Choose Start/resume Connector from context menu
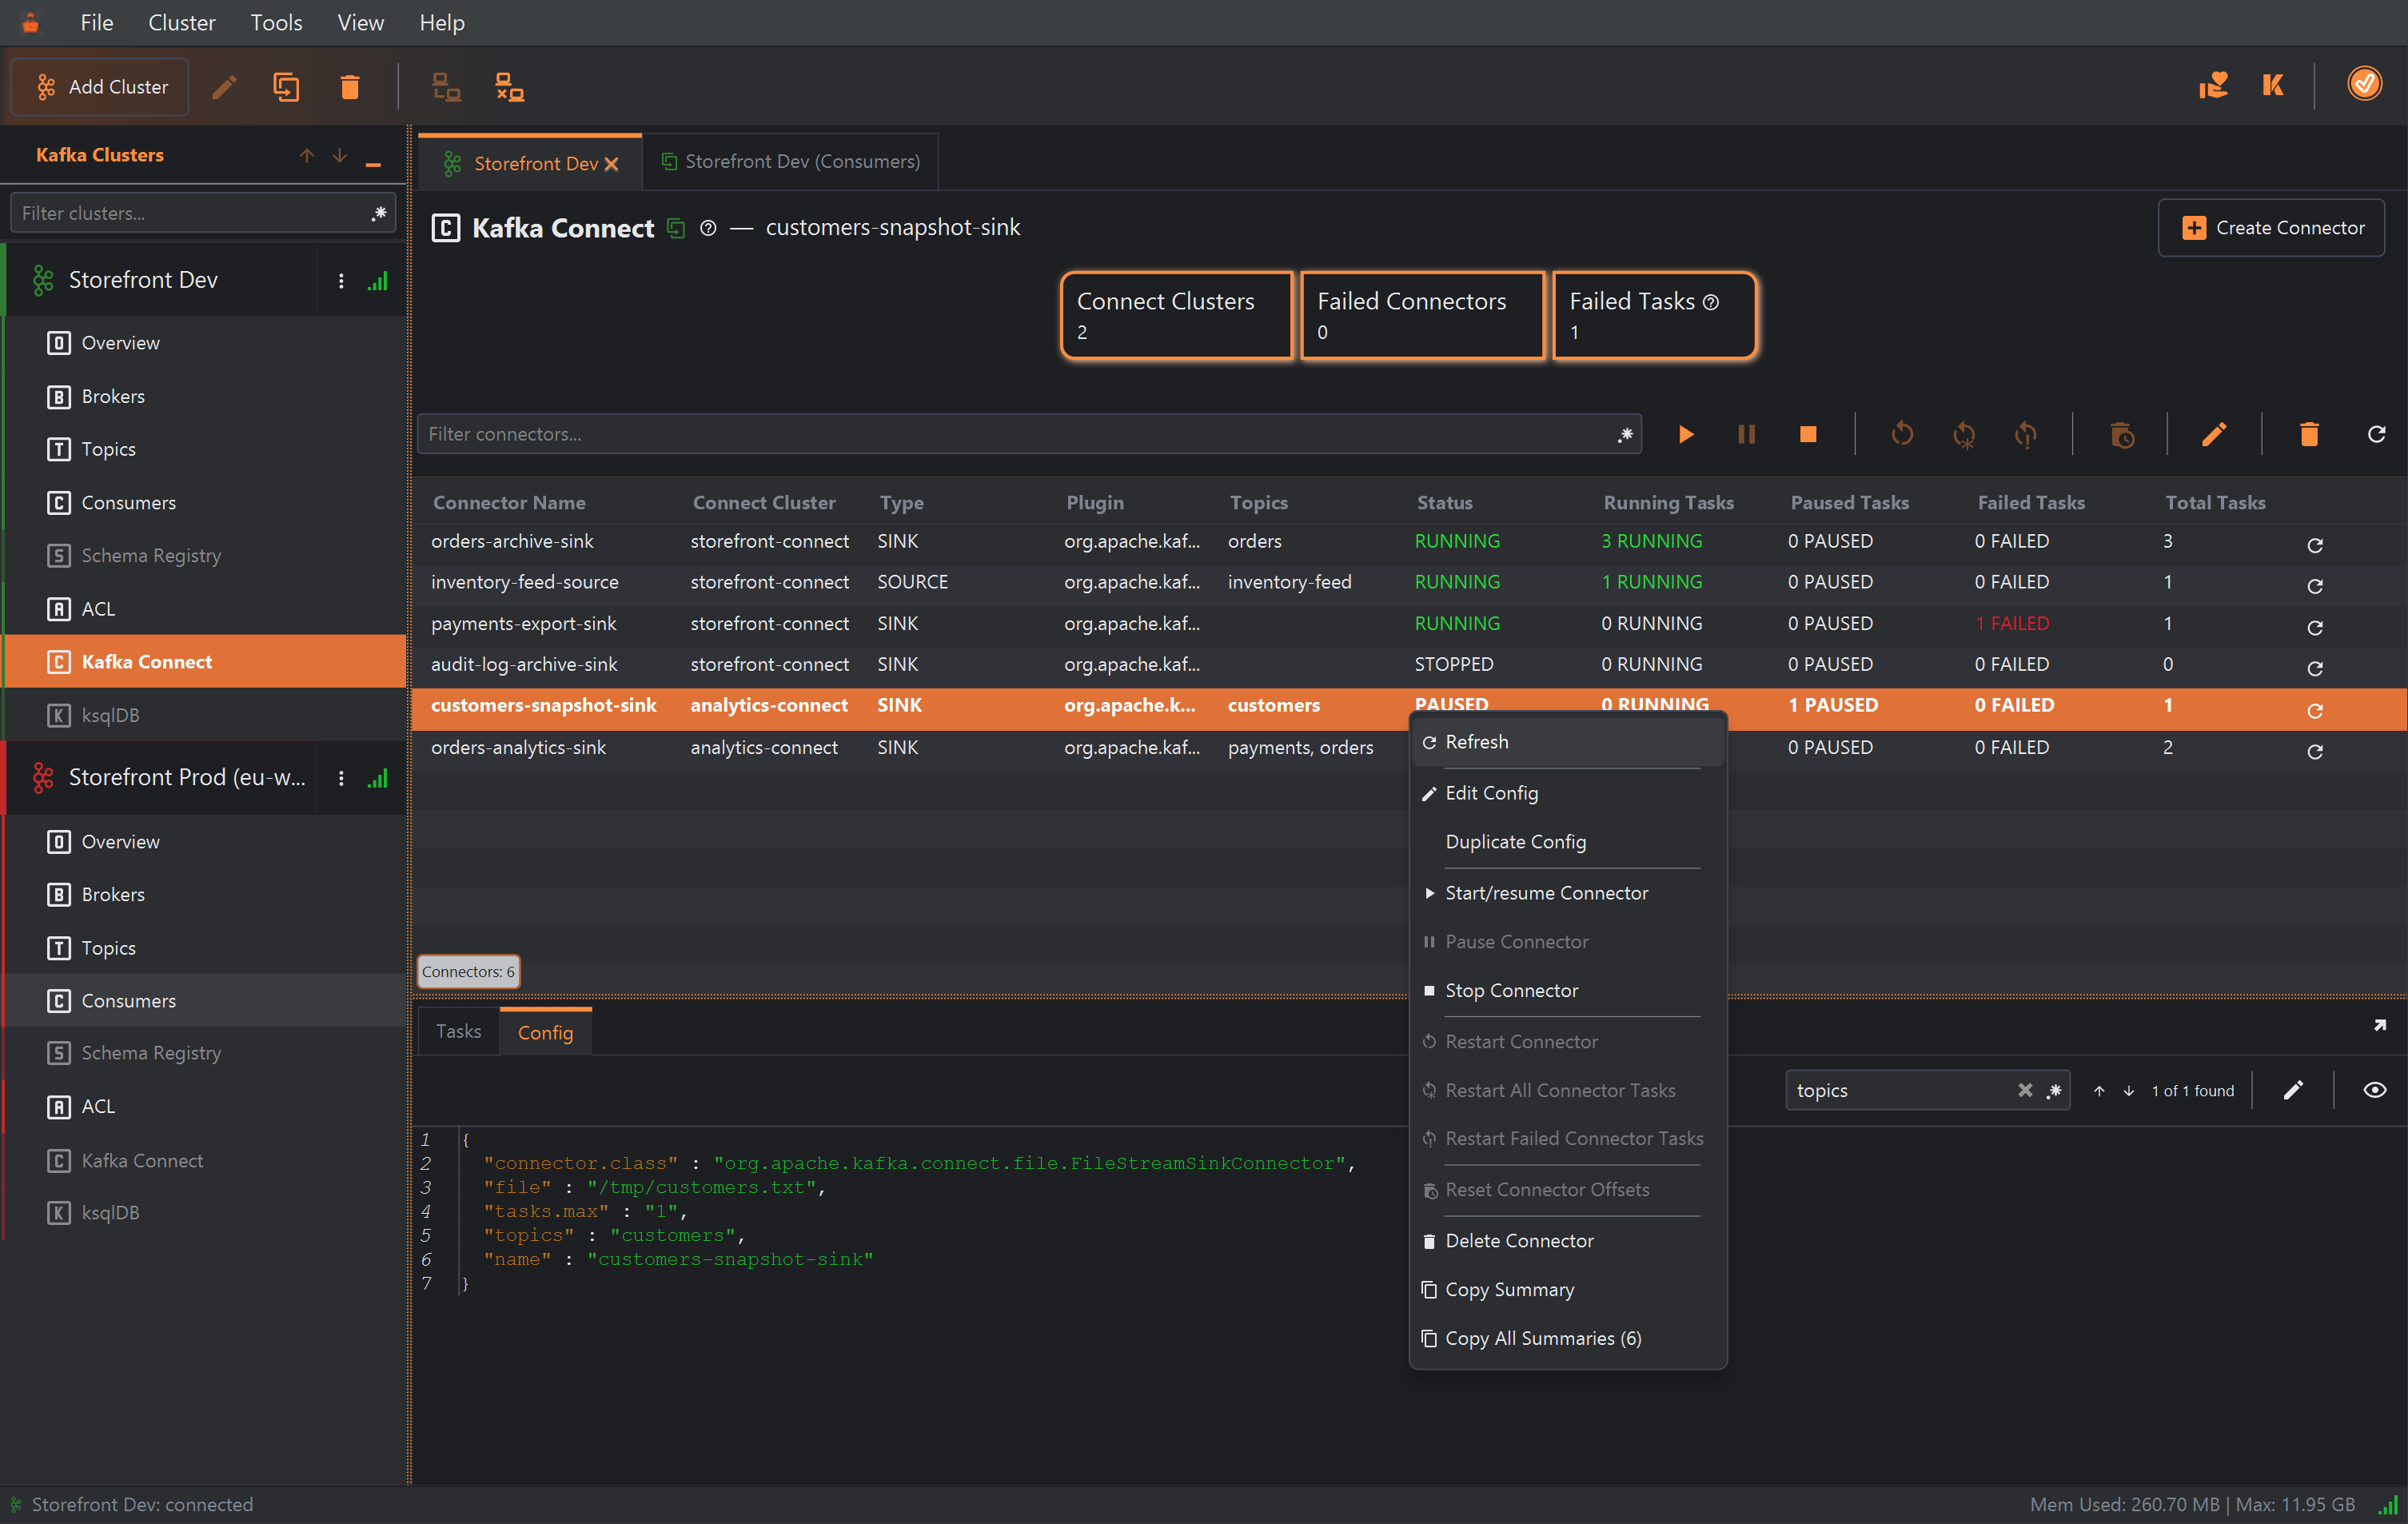This screenshot has height=1524, width=2408. click(x=1567, y=893)
